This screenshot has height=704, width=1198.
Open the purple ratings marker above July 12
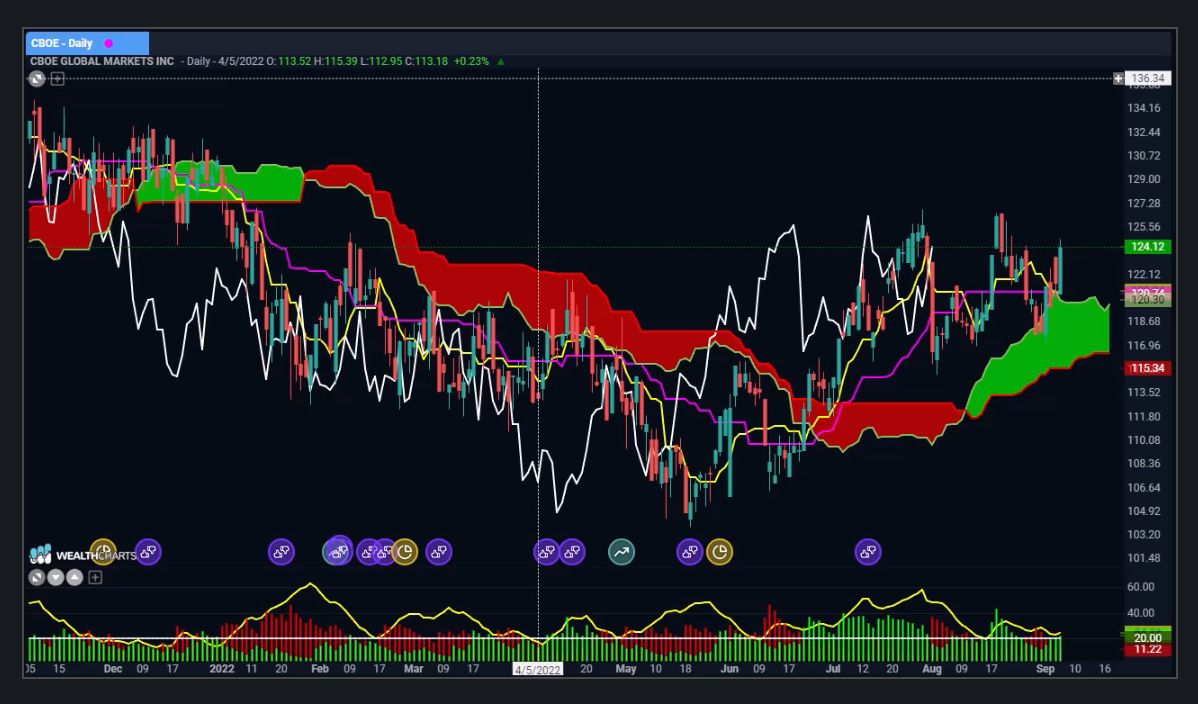point(868,551)
